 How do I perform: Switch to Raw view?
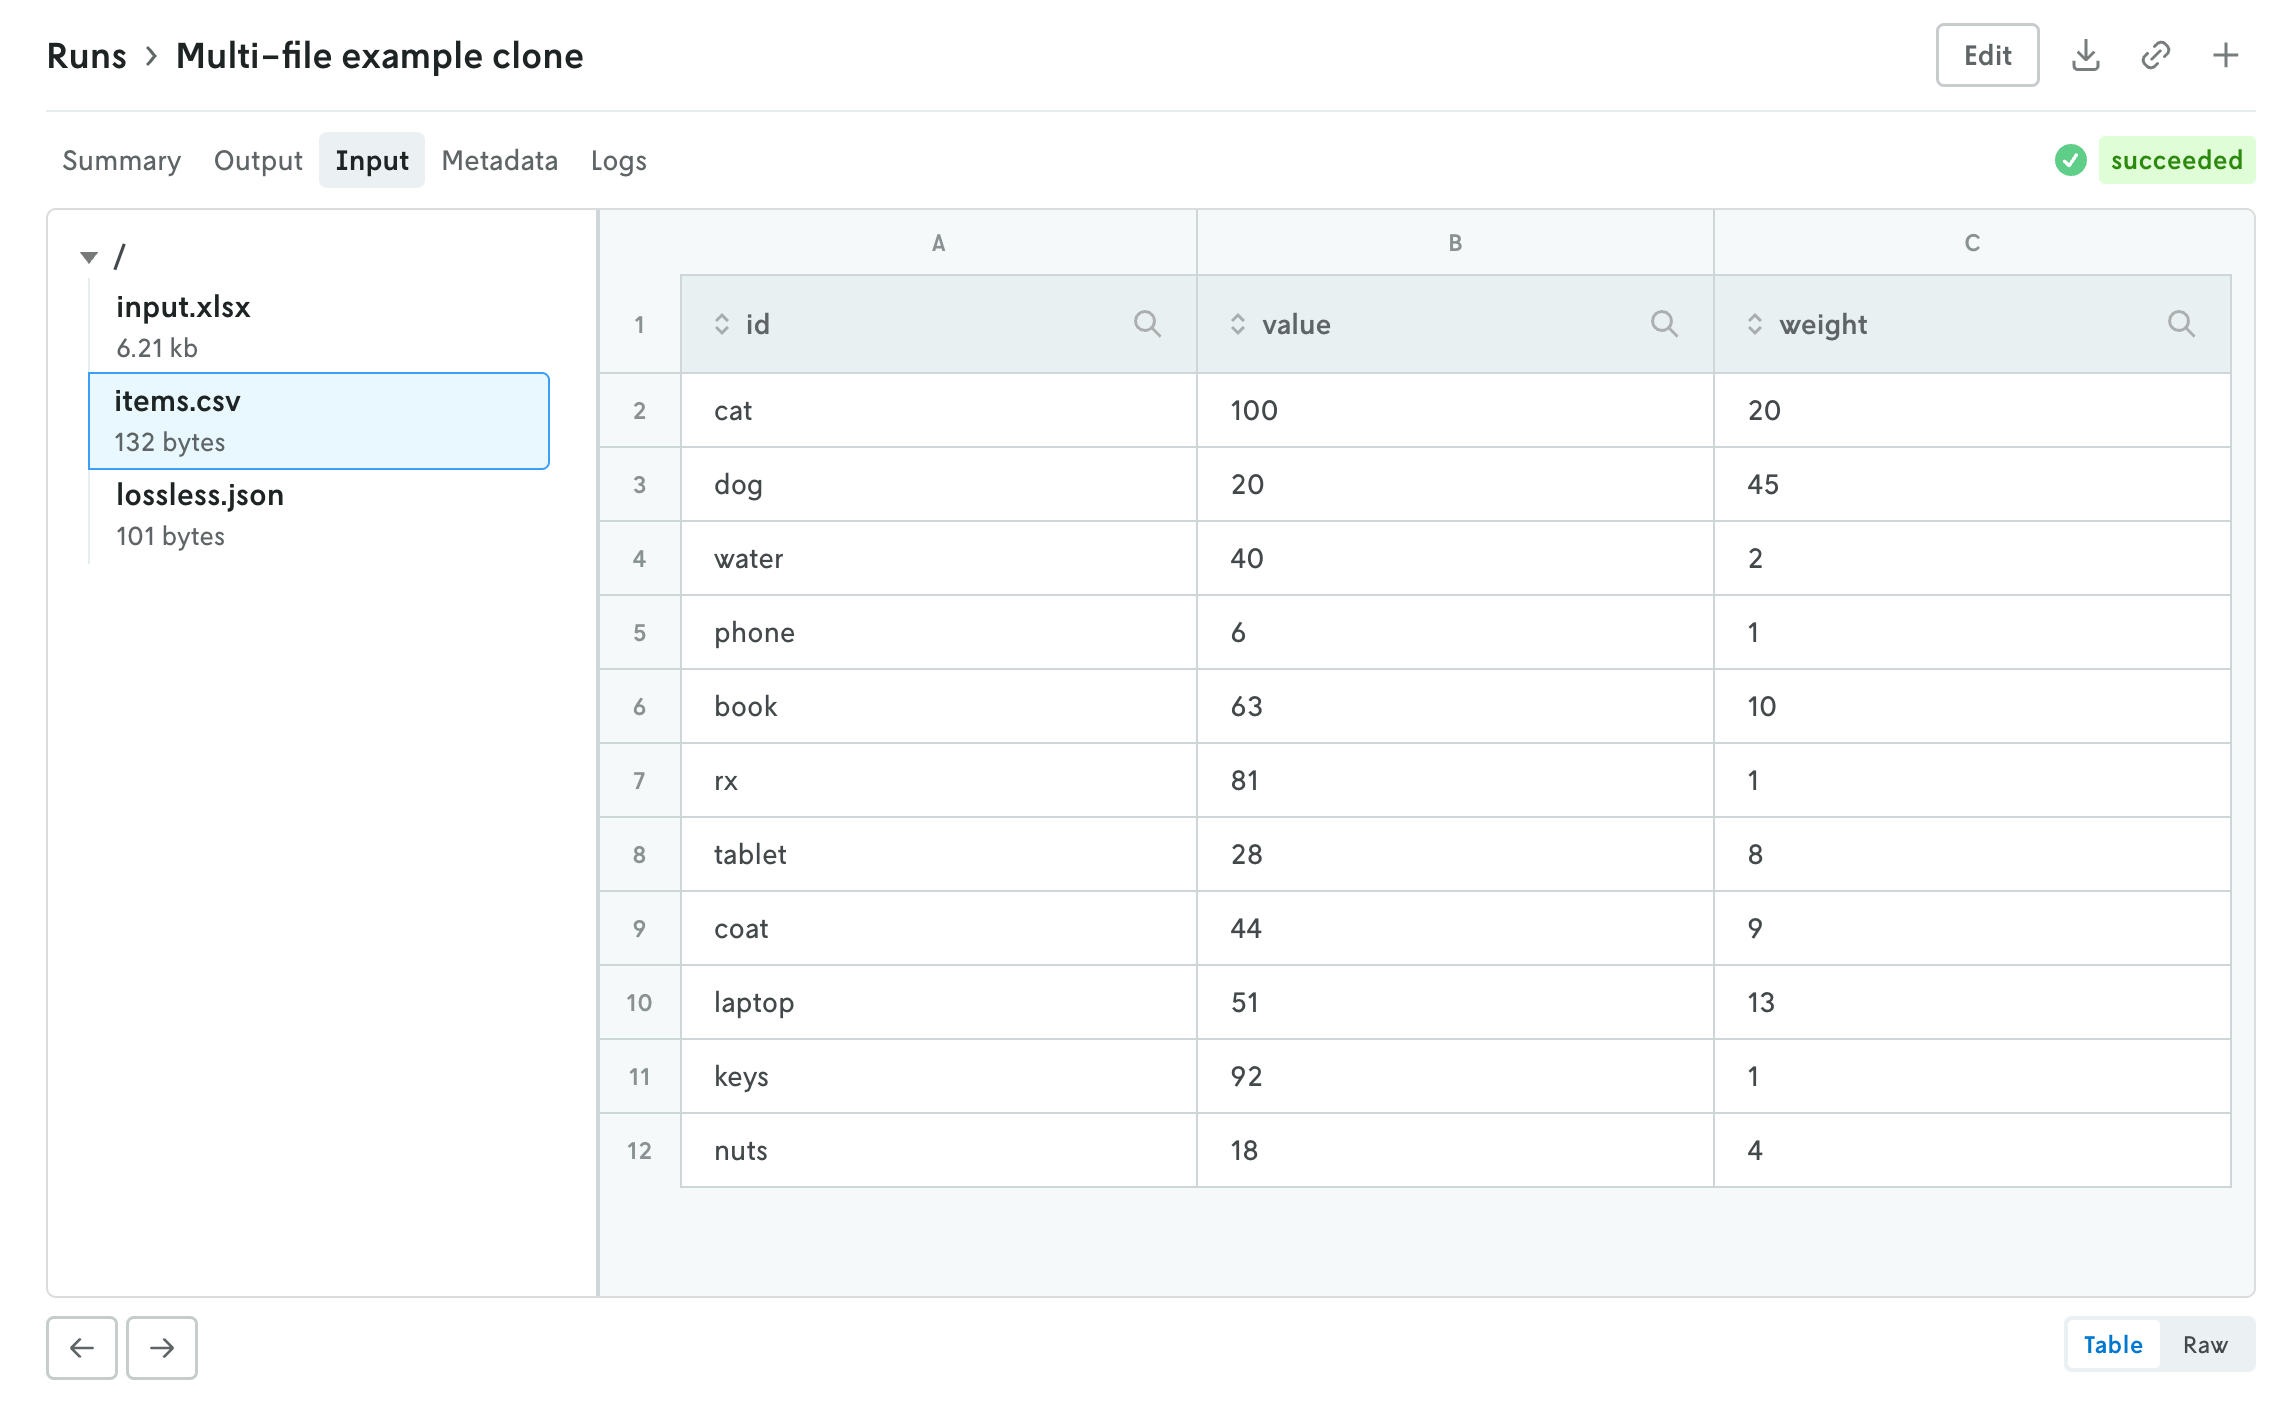2206,1345
